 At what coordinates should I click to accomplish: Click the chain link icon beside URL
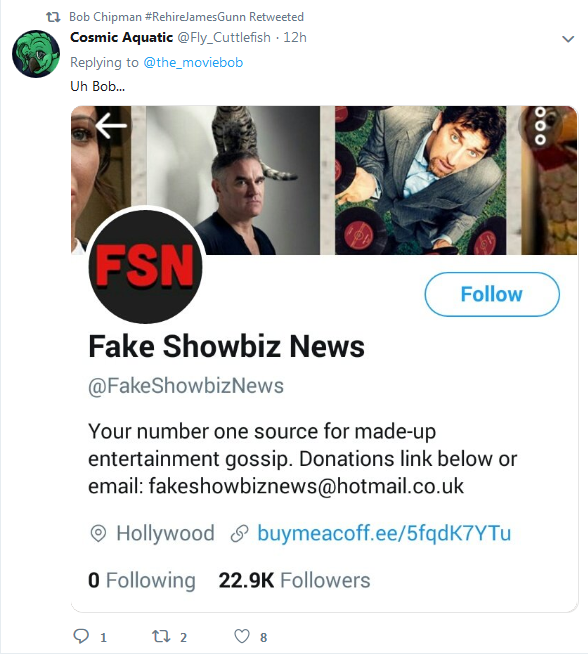[239, 533]
